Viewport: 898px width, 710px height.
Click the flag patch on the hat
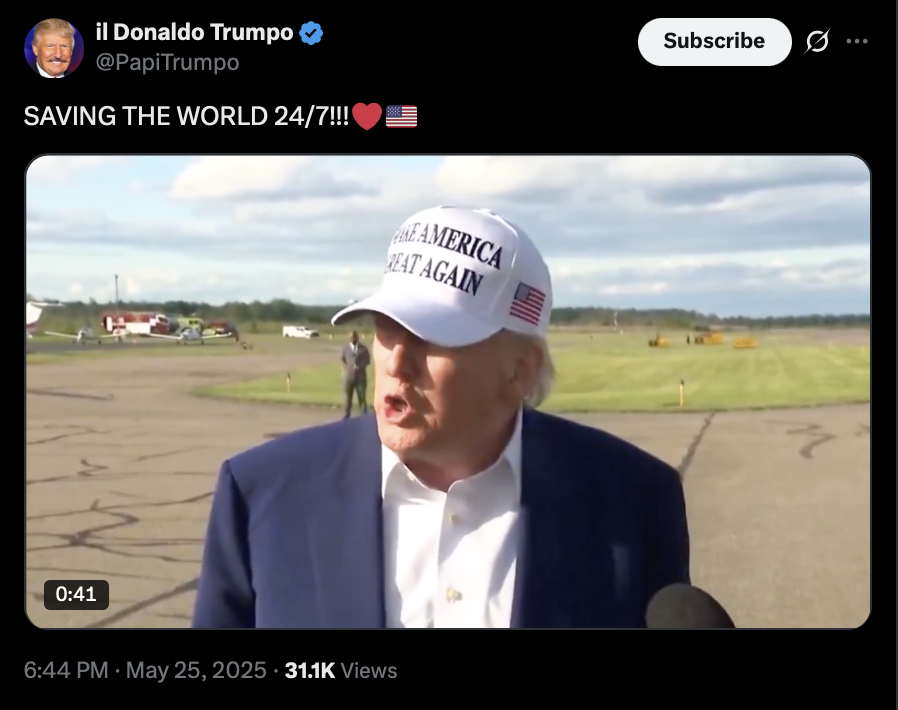527,303
